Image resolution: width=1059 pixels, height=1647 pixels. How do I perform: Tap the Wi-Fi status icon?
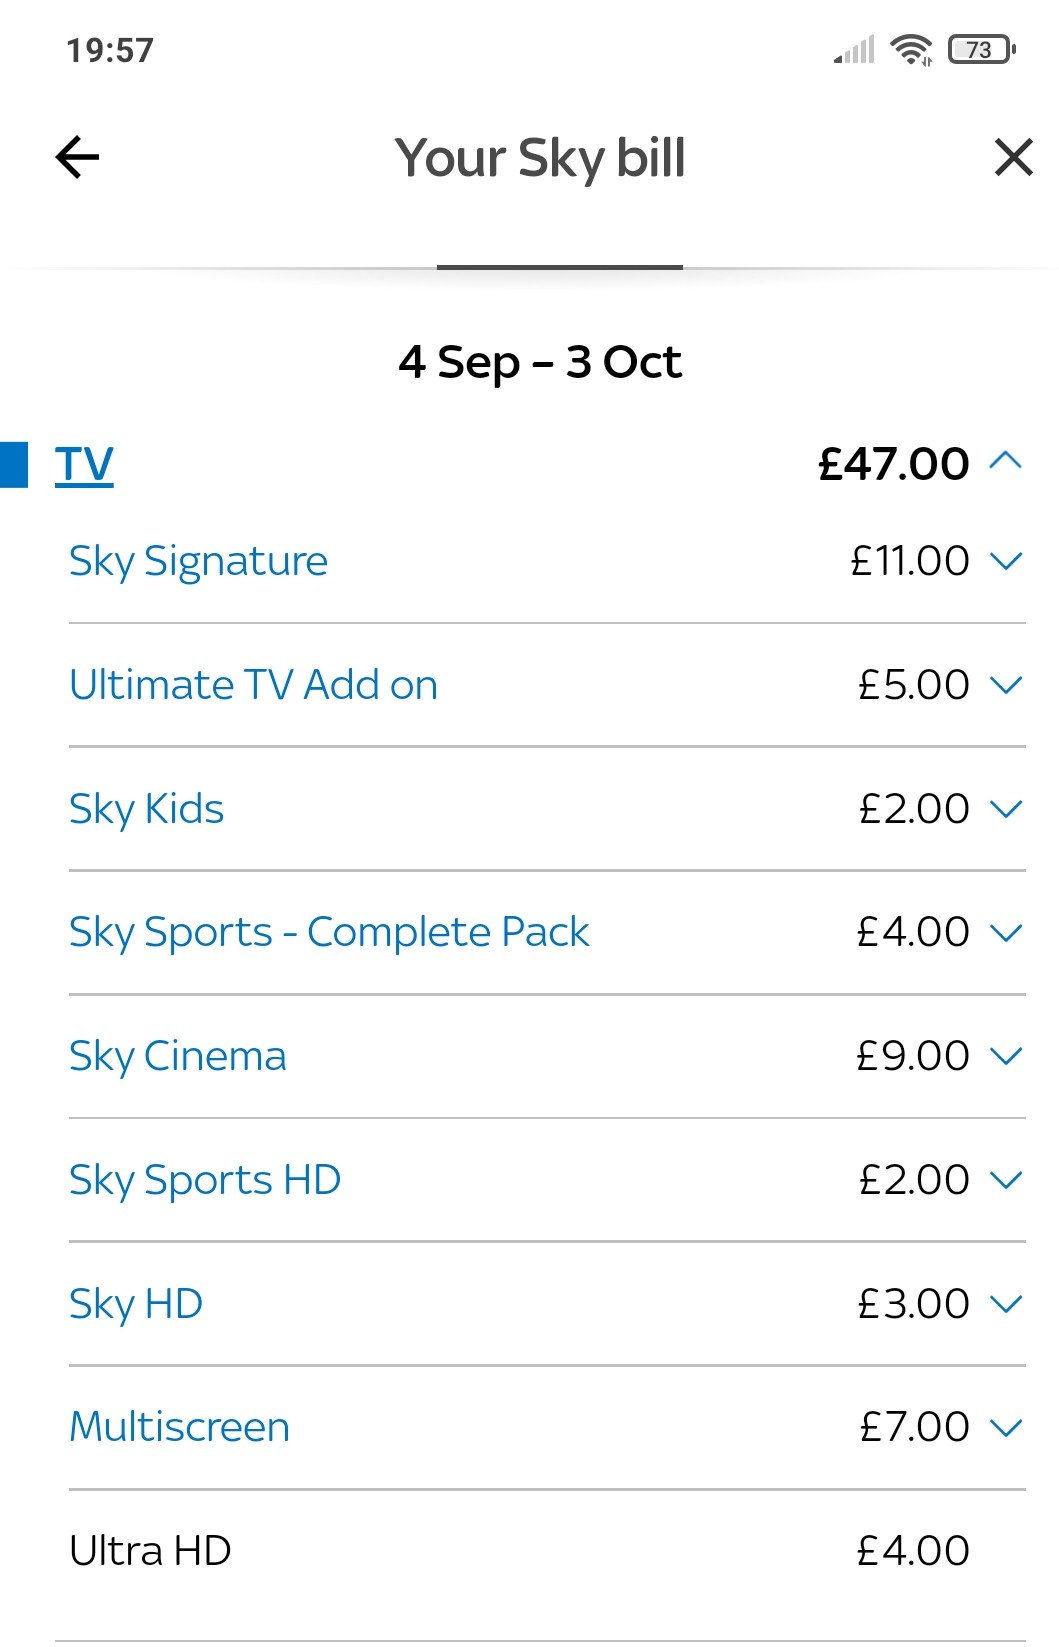pyautogui.click(x=911, y=49)
